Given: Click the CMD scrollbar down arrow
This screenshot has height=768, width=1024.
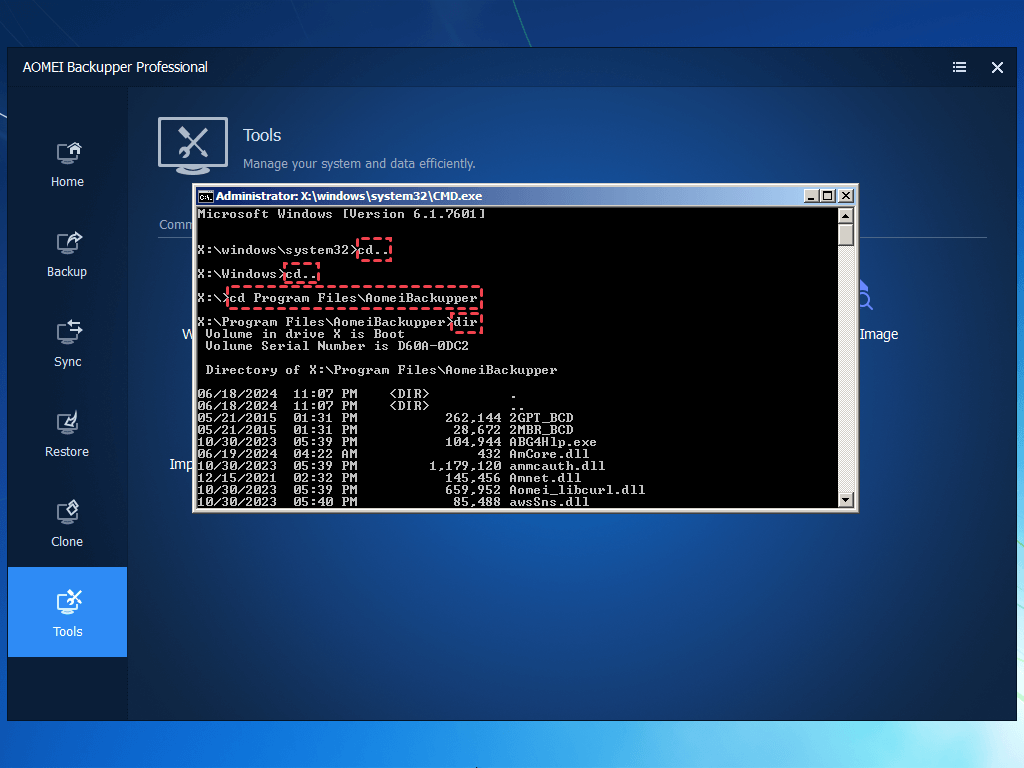Looking at the screenshot, I should pyautogui.click(x=846, y=500).
